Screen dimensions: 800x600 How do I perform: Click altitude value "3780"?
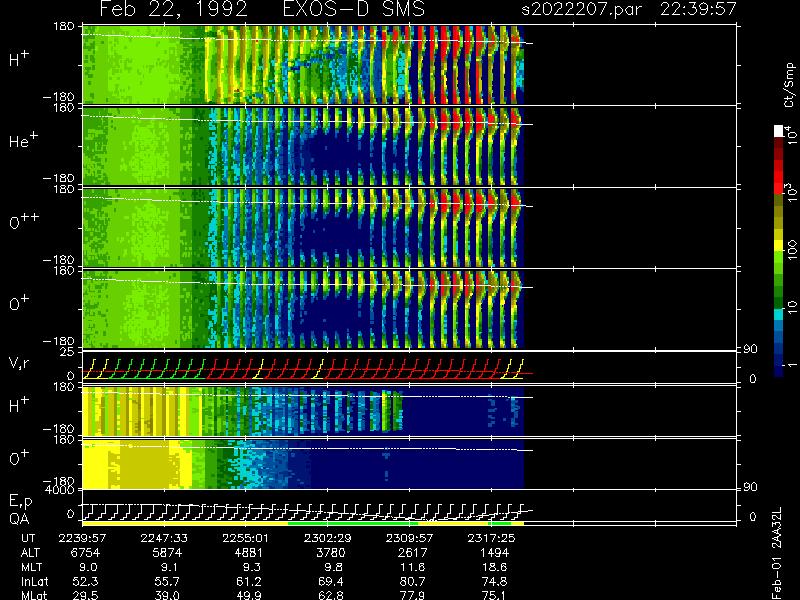[330, 553]
